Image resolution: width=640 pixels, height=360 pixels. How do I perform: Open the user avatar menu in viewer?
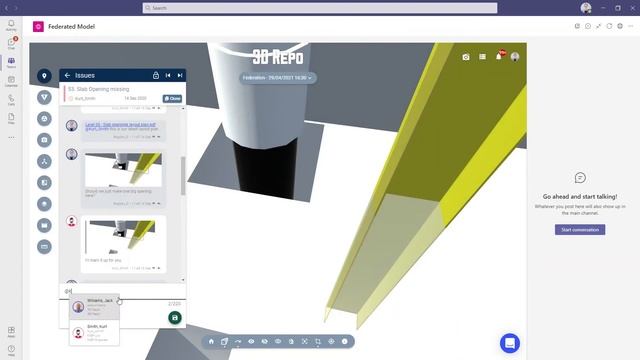(515, 57)
